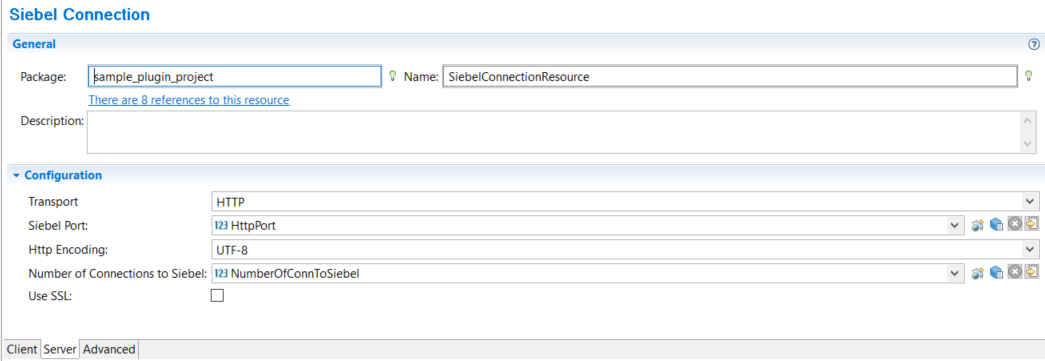The width and height of the screenshot is (1045, 361).
Task: Click the lightbulb hint next to Package field
Action: 393,76
